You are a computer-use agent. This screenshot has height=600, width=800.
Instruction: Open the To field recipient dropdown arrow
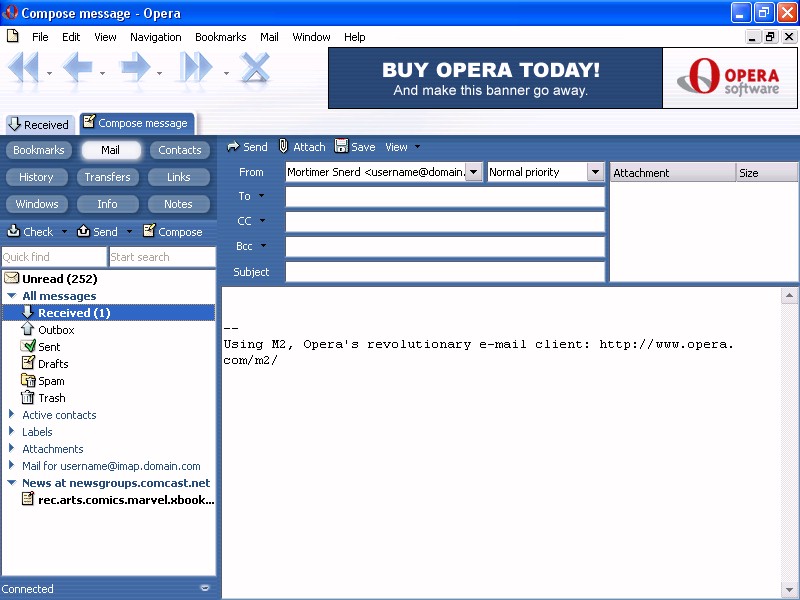tap(262, 196)
